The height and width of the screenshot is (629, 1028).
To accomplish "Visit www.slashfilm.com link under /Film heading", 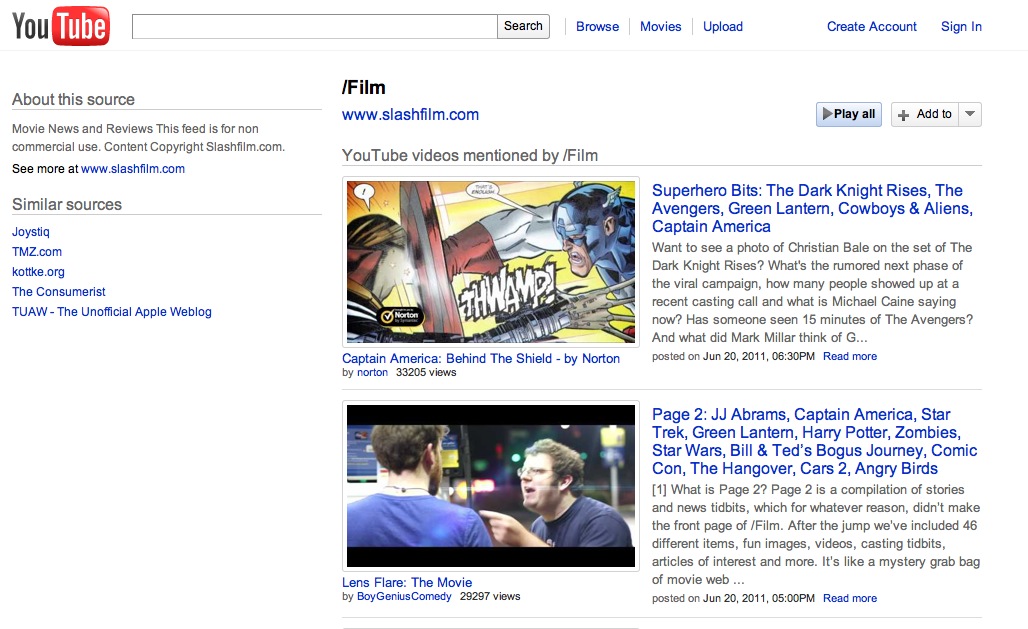I will coord(410,115).
